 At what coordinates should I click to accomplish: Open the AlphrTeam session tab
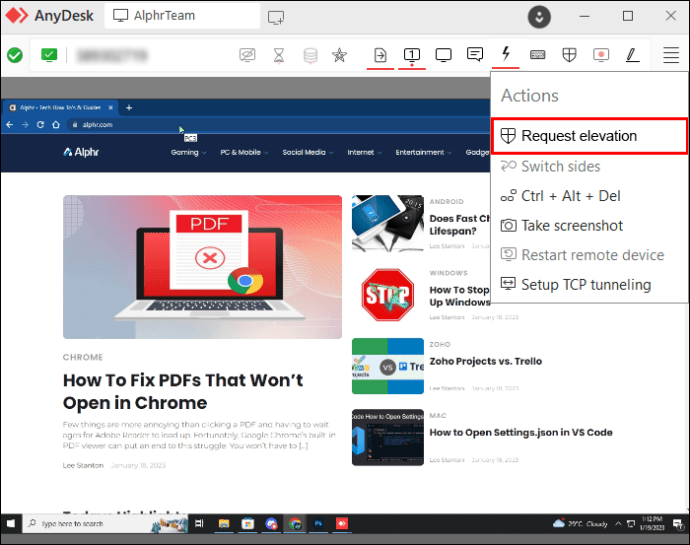(x=182, y=16)
